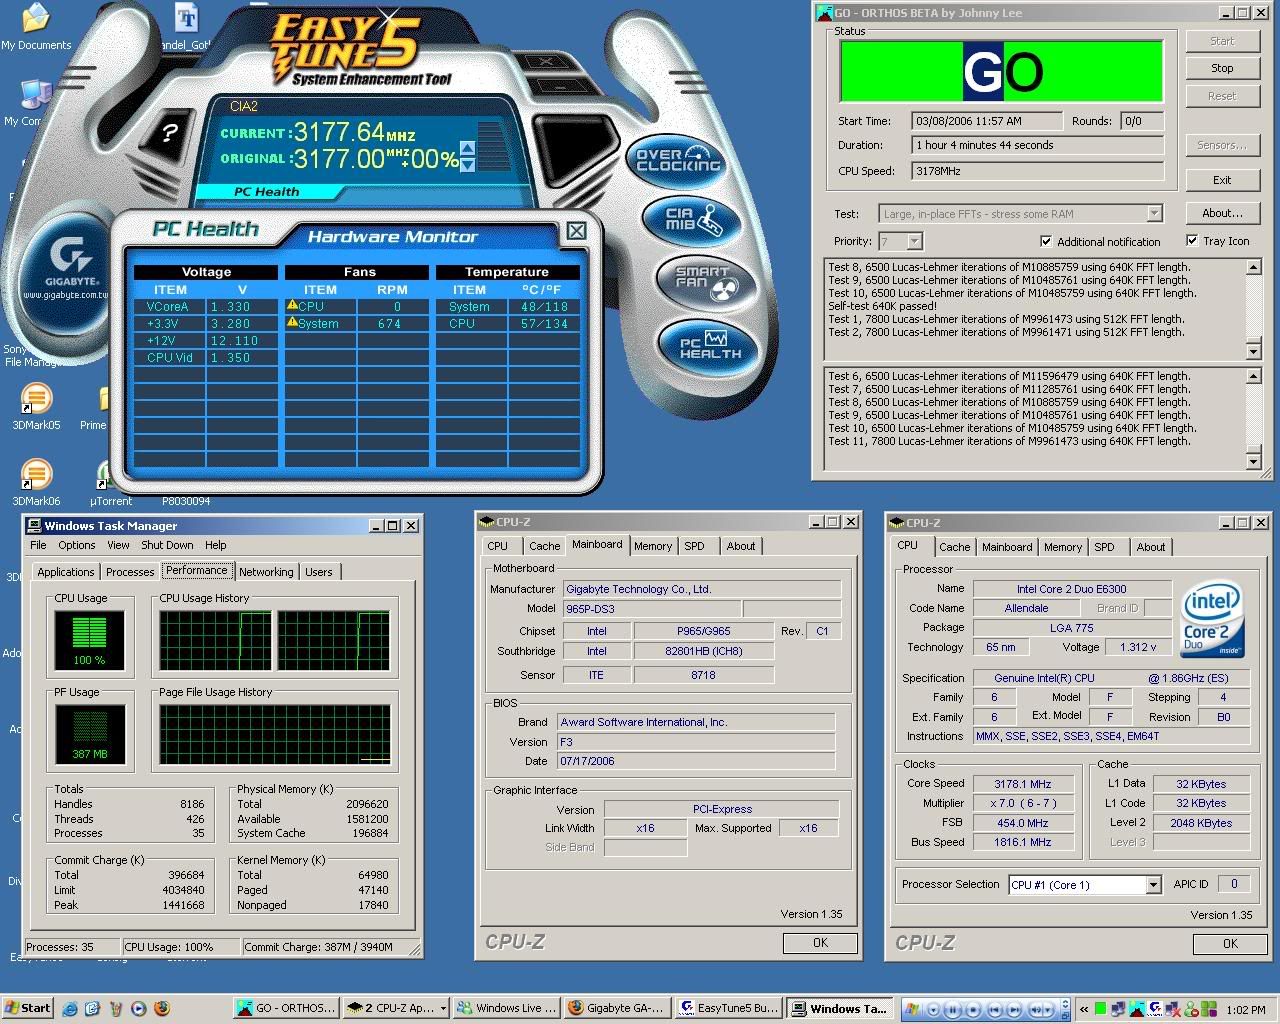The height and width of the screenshot is (1024, 1280).
Task: Open the SPD tab in CPU-Z CPU window
Action: 1104,547
